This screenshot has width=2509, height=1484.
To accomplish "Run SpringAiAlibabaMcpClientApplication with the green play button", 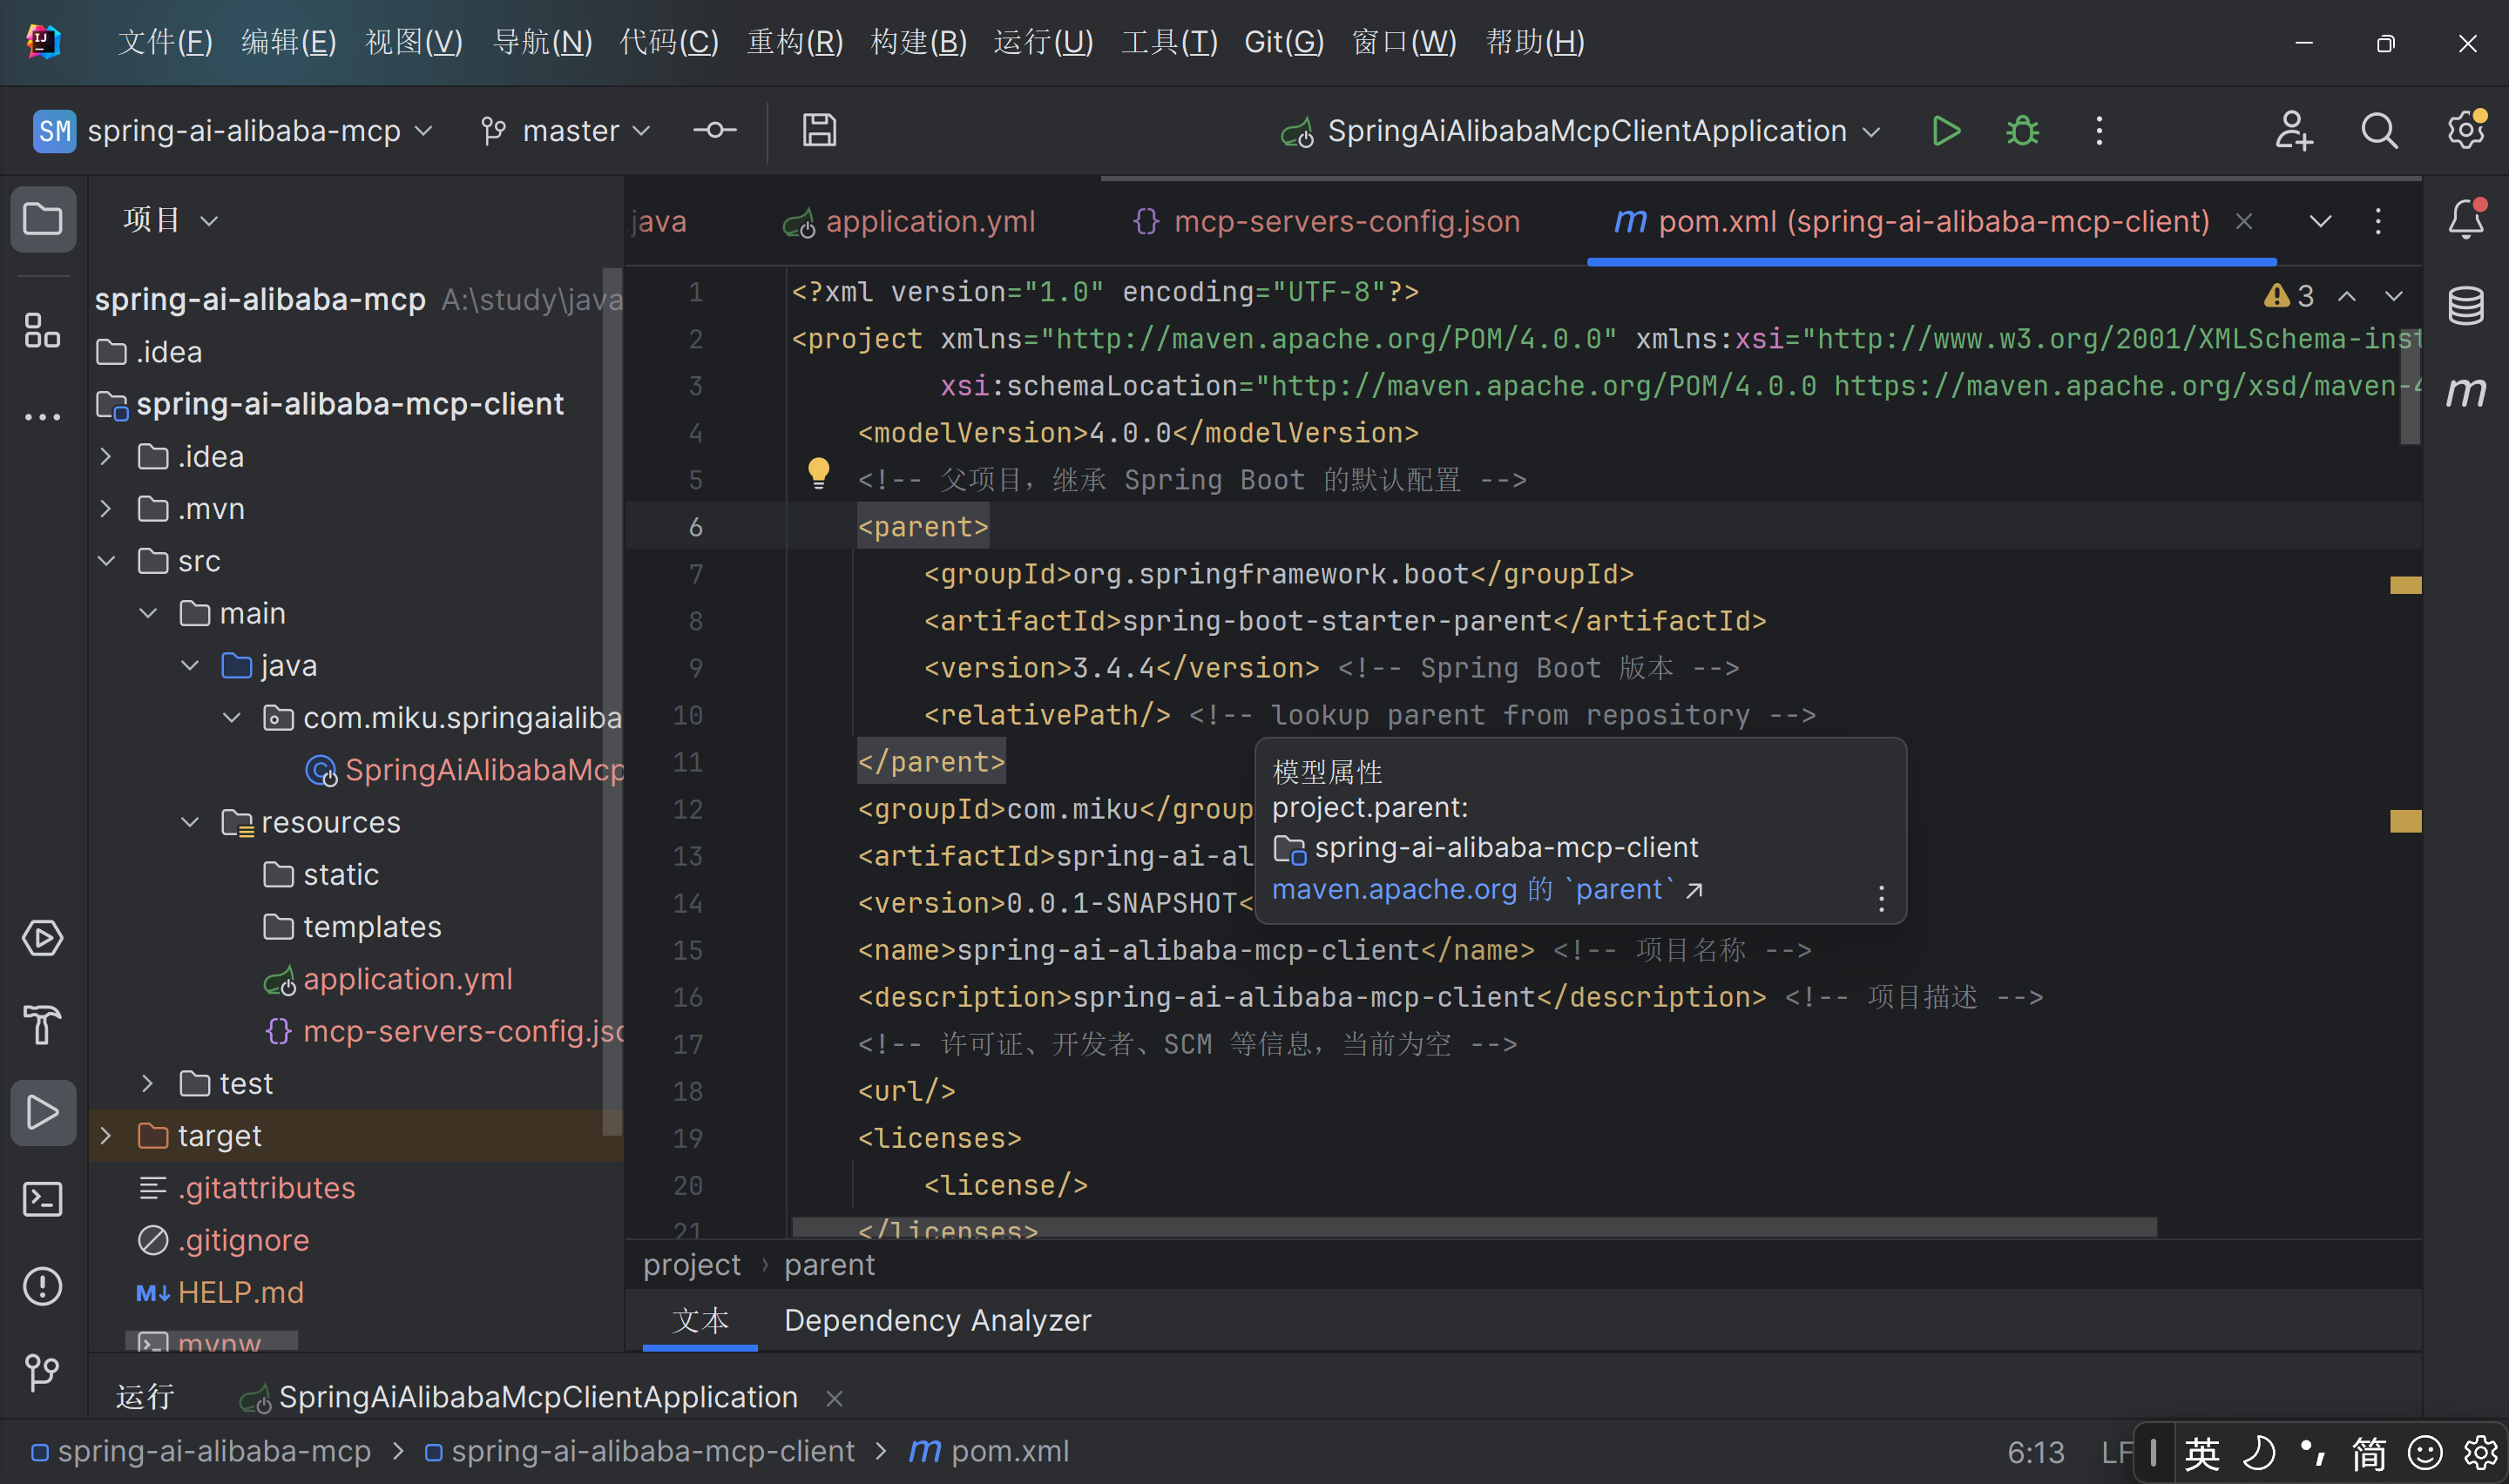I will click(1945, 131).
